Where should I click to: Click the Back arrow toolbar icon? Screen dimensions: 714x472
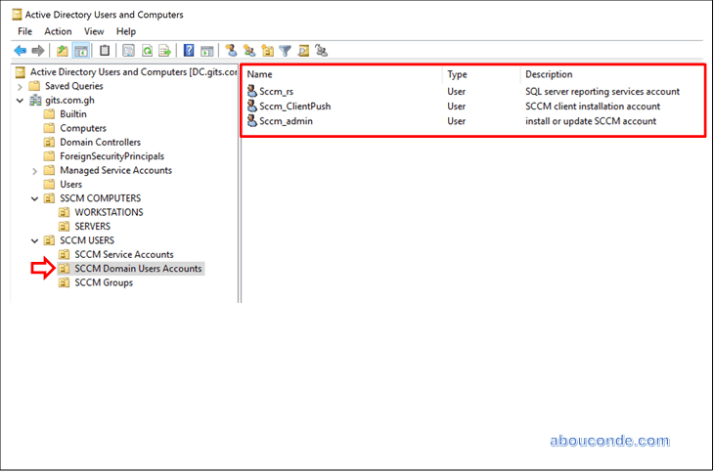(19, 50)
